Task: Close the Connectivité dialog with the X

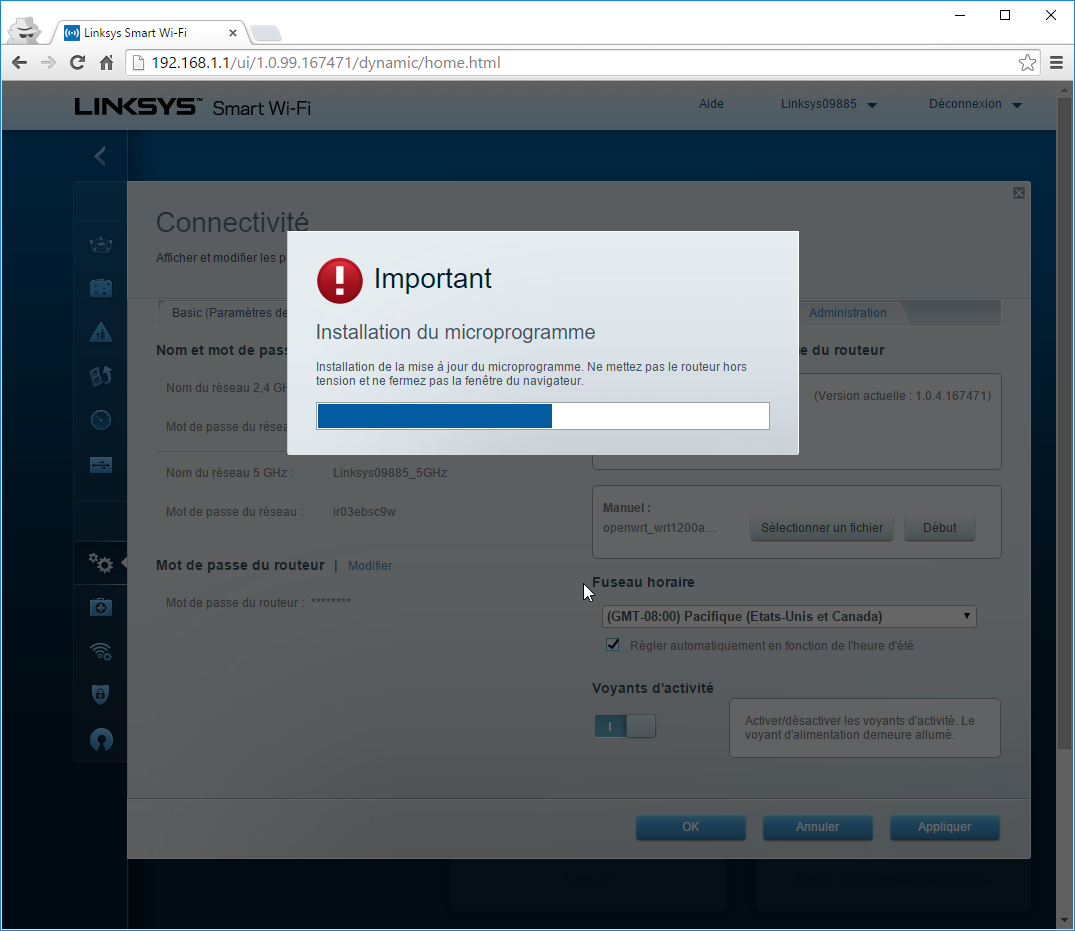Action: pyautogui.click(x=1018, y=193)
